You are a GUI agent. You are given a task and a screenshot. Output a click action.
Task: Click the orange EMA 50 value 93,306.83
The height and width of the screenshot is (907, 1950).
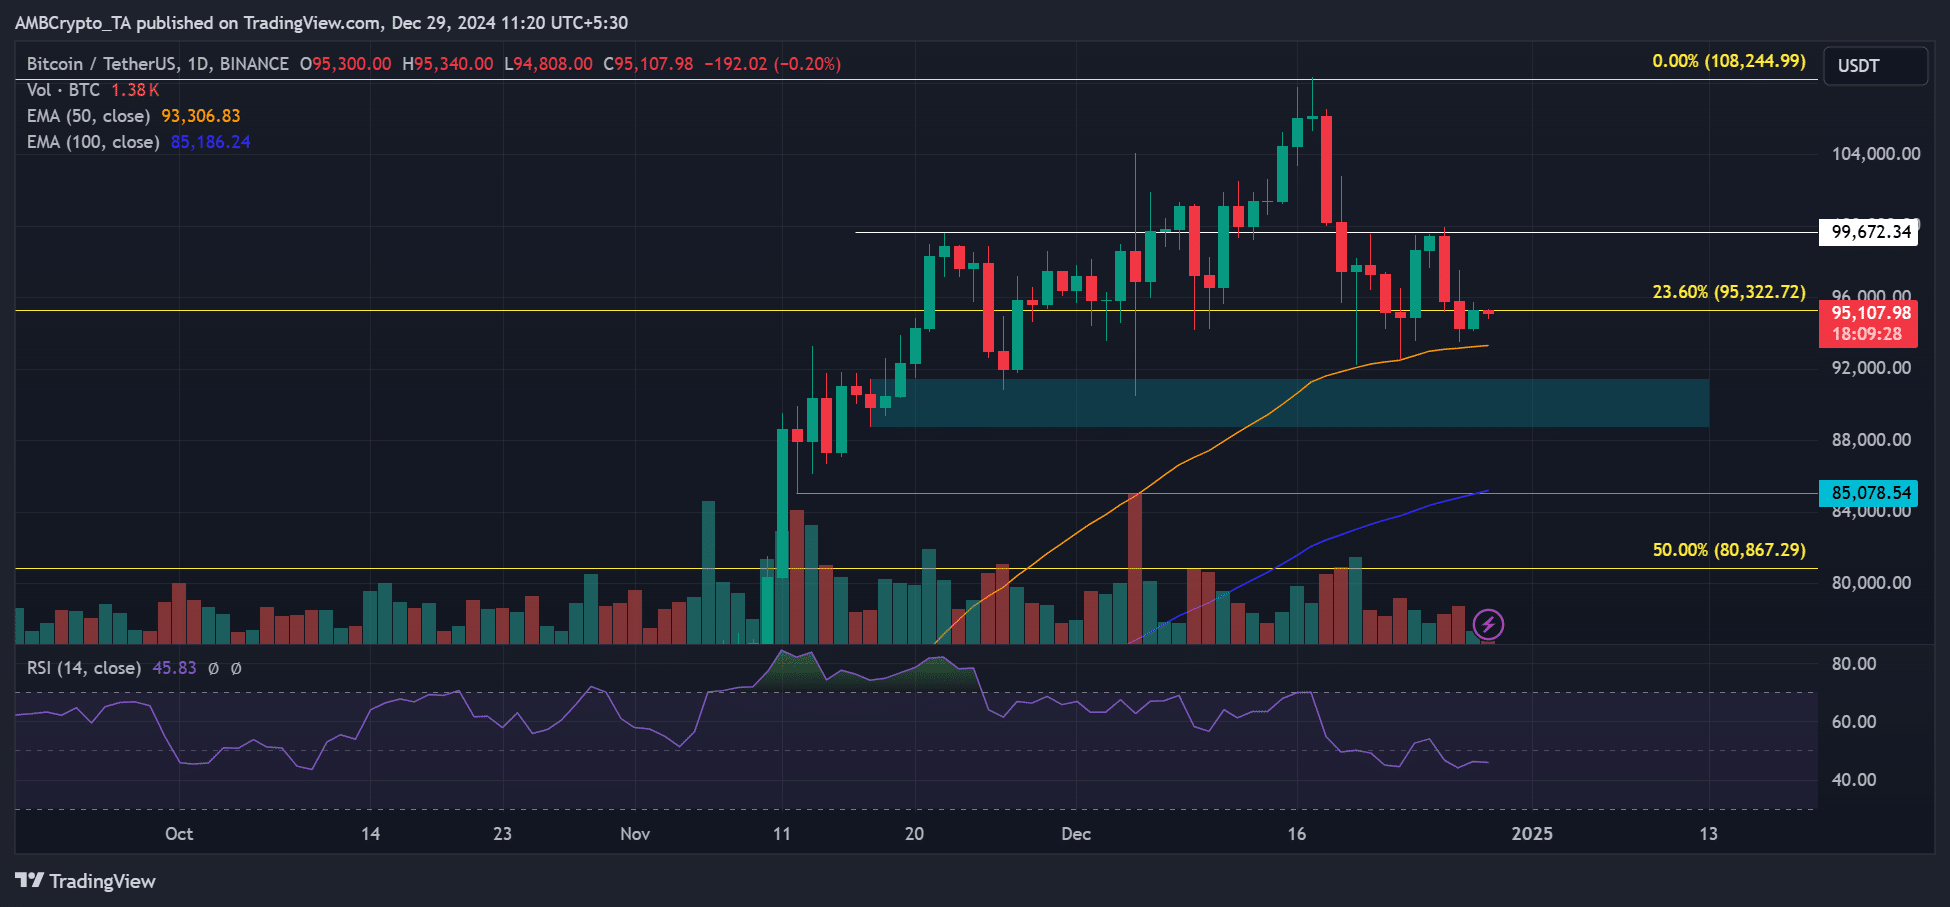coord(201,116)
